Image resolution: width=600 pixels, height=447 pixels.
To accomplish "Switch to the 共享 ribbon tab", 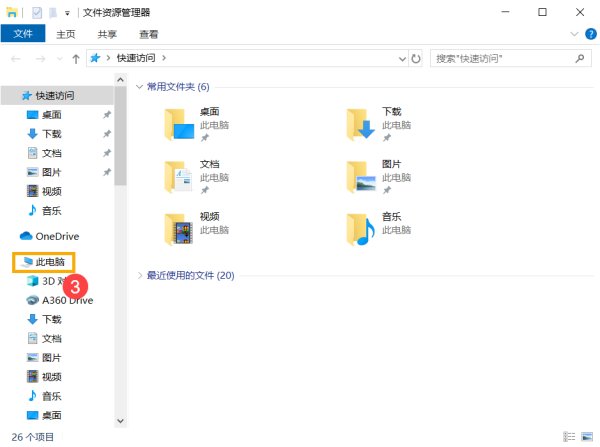I will point(107,34).
